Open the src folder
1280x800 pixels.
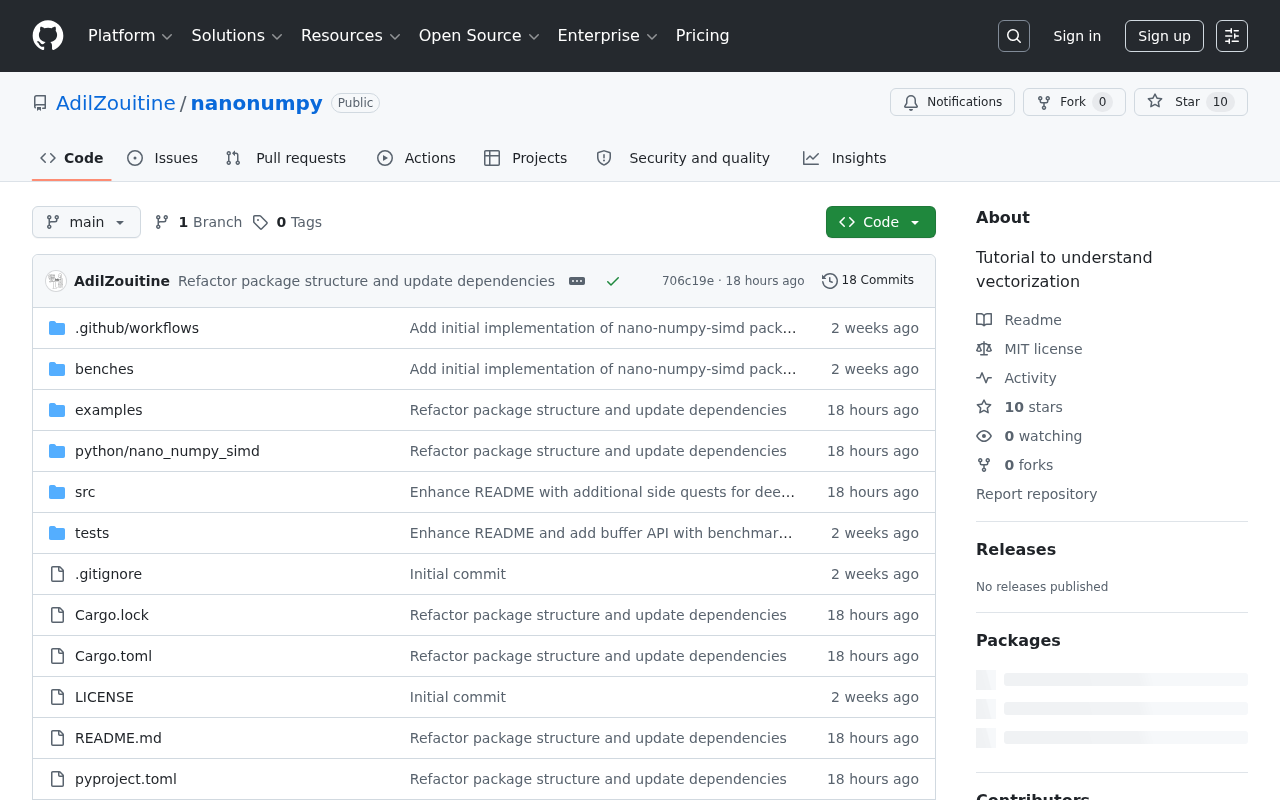[85, 492]
